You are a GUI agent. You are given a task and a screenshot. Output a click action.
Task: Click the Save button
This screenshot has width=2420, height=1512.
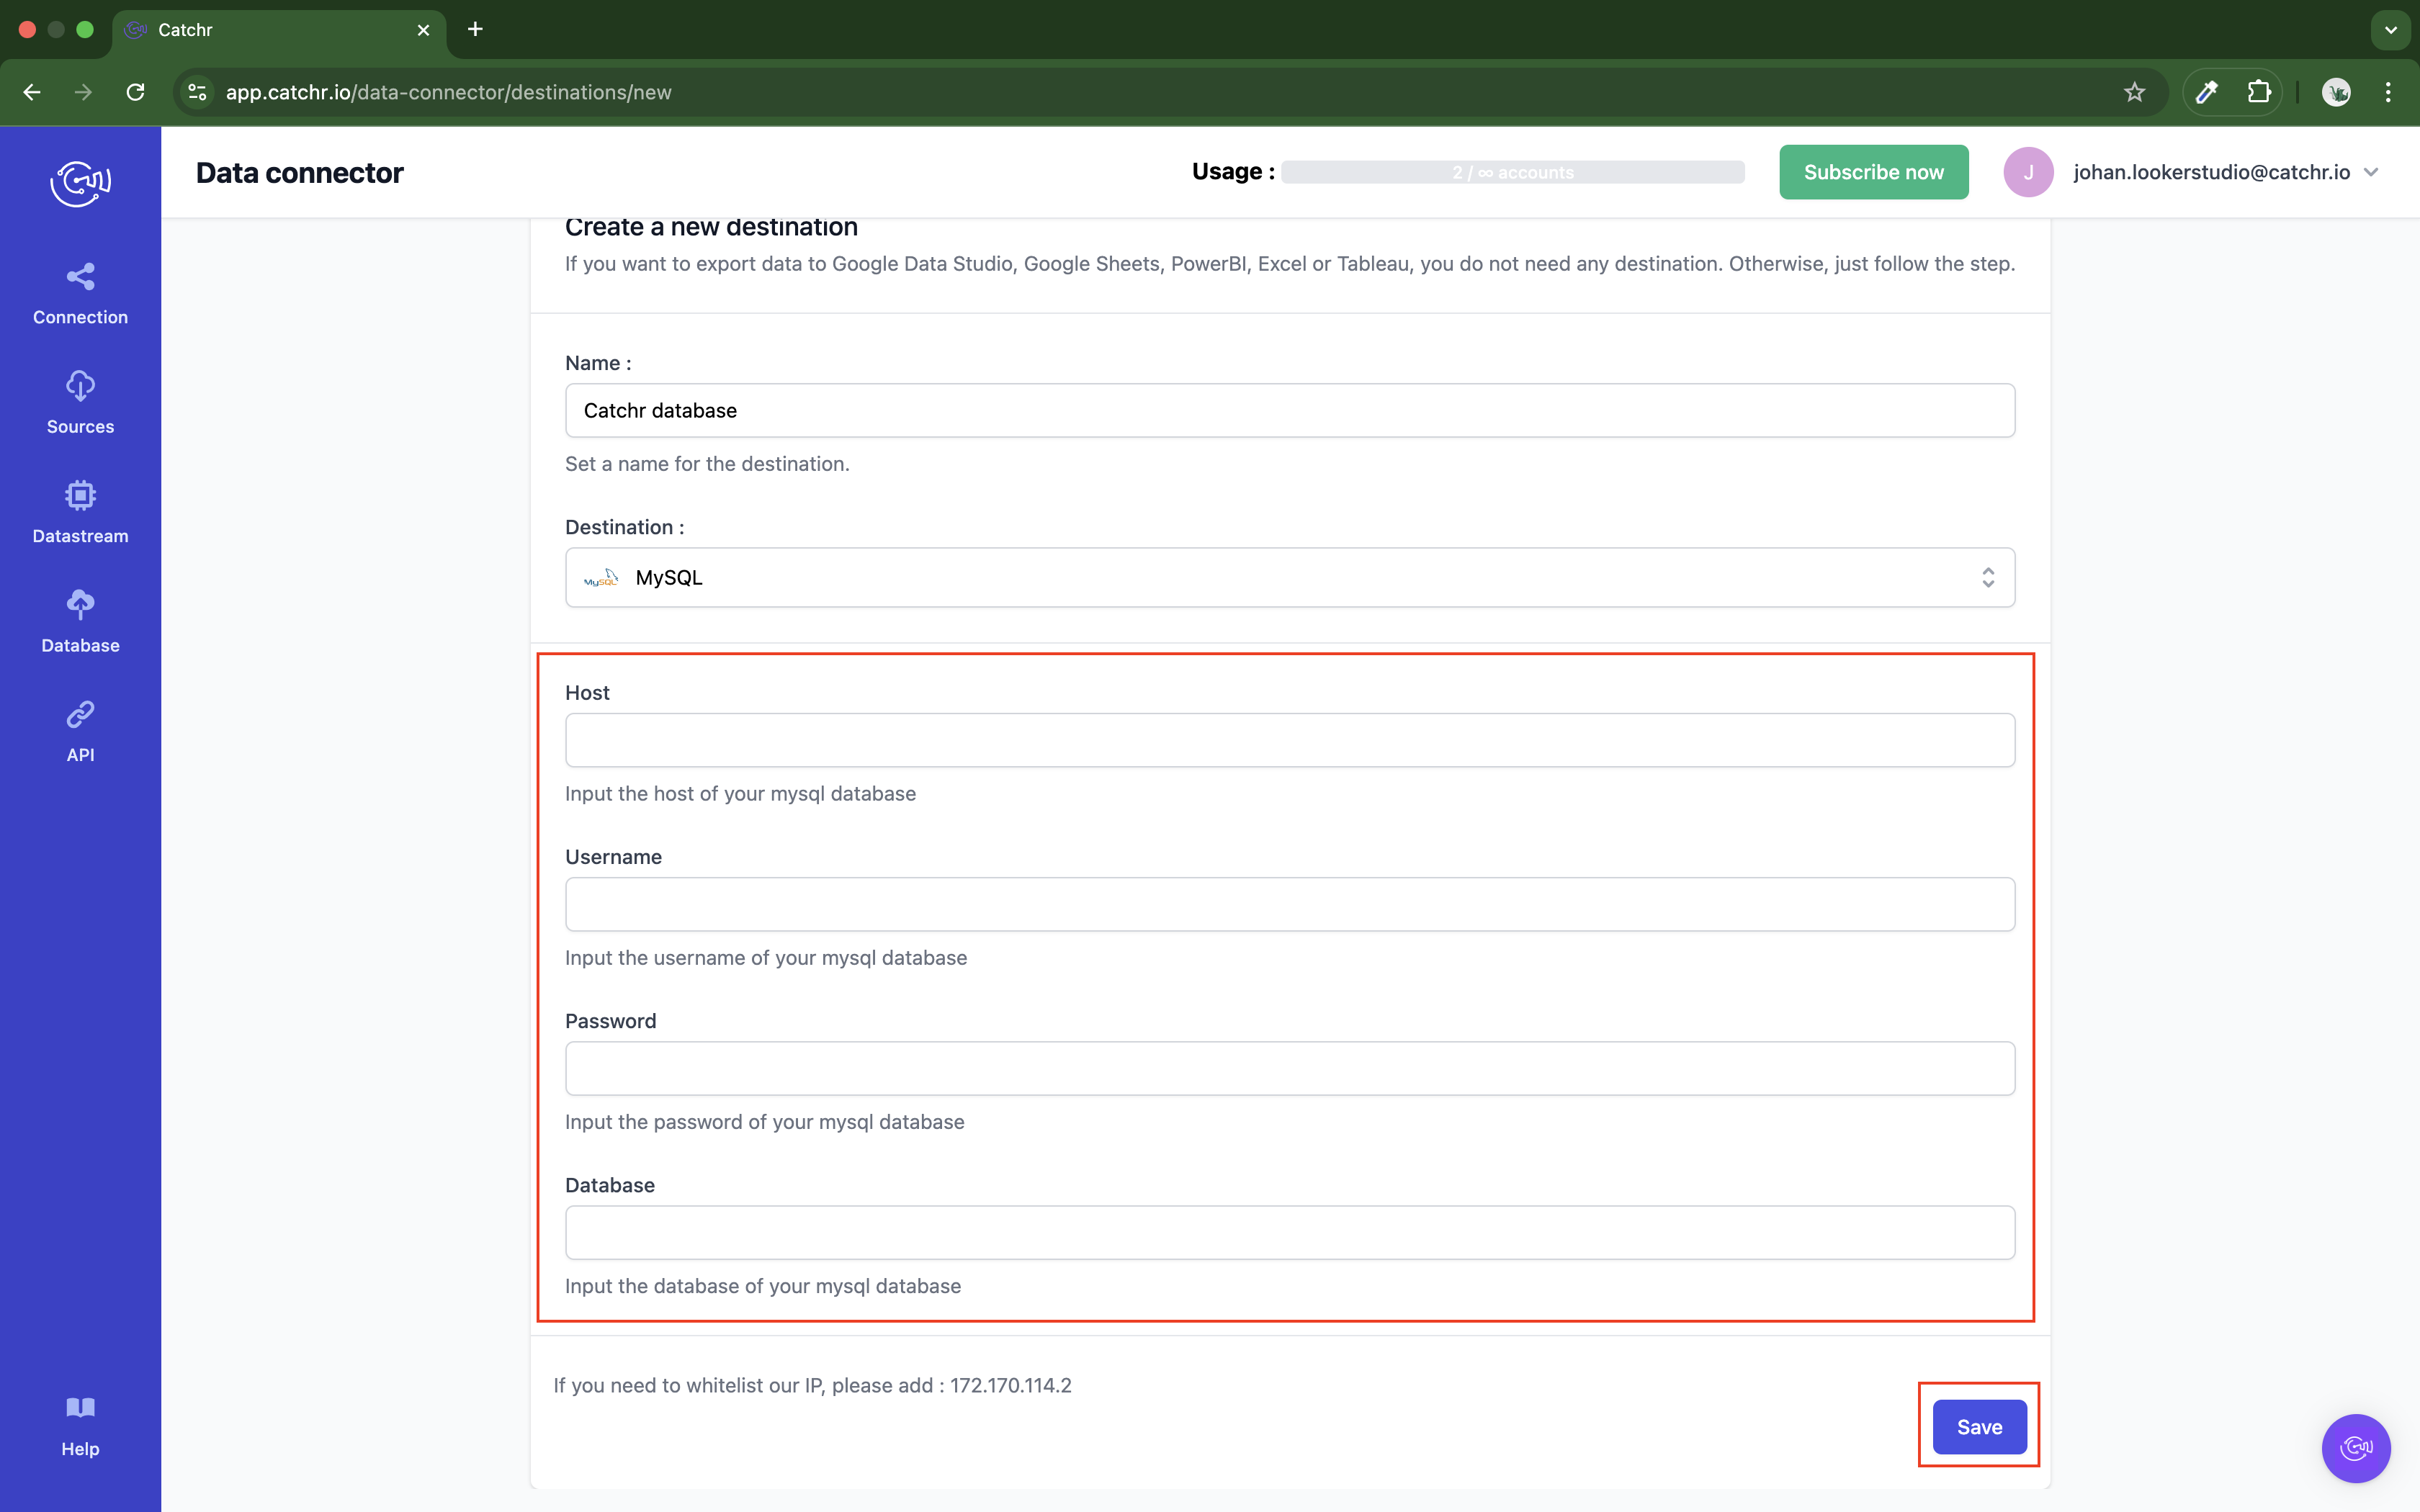[1979, 1427]
